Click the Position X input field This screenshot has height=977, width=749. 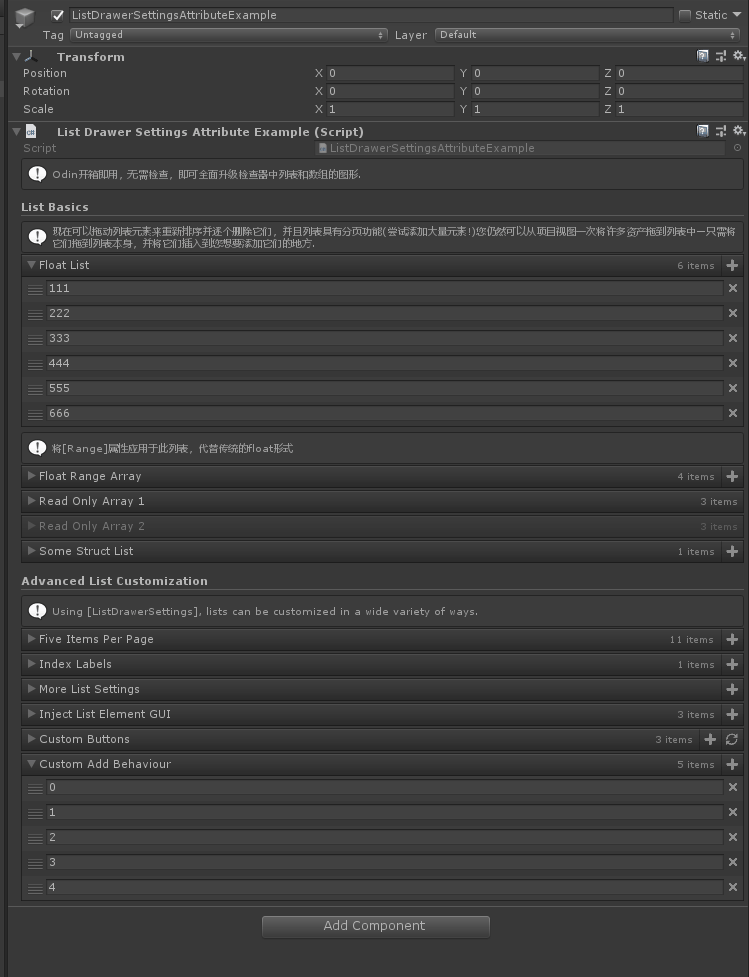tap(389, 74)
